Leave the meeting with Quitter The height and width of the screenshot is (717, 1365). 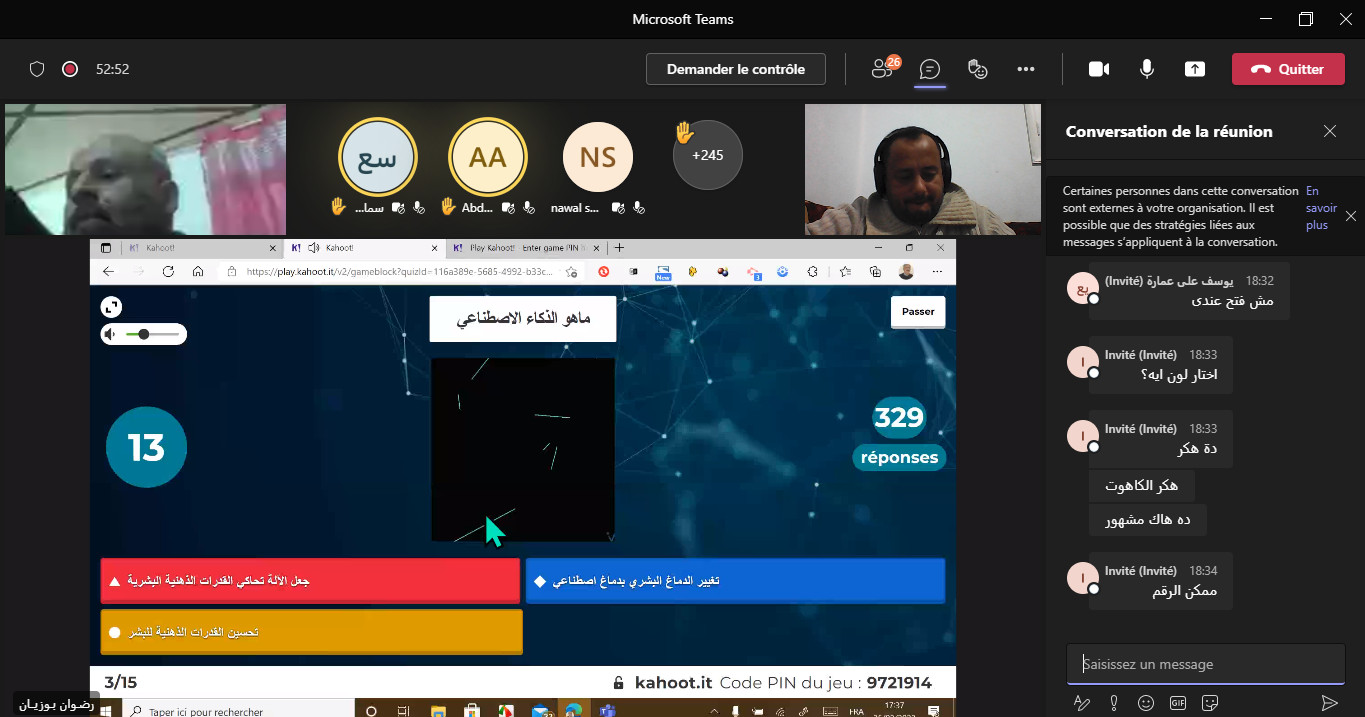coord(1288,69)
